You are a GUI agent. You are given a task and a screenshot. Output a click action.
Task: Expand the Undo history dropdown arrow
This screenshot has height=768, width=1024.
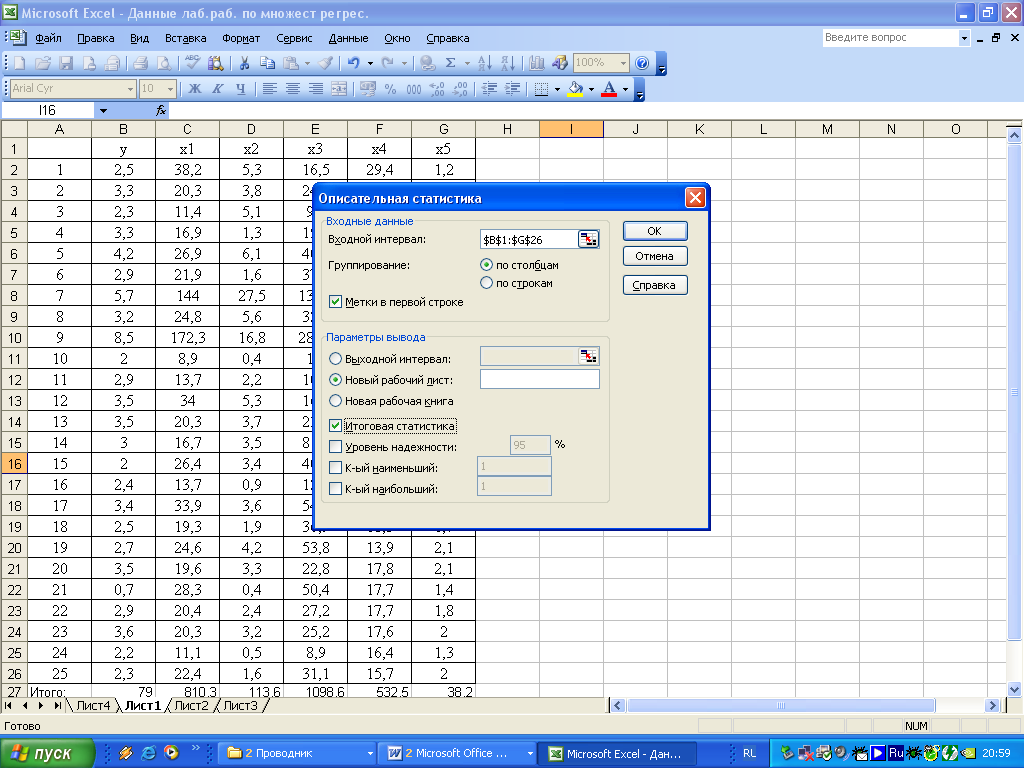370,63
